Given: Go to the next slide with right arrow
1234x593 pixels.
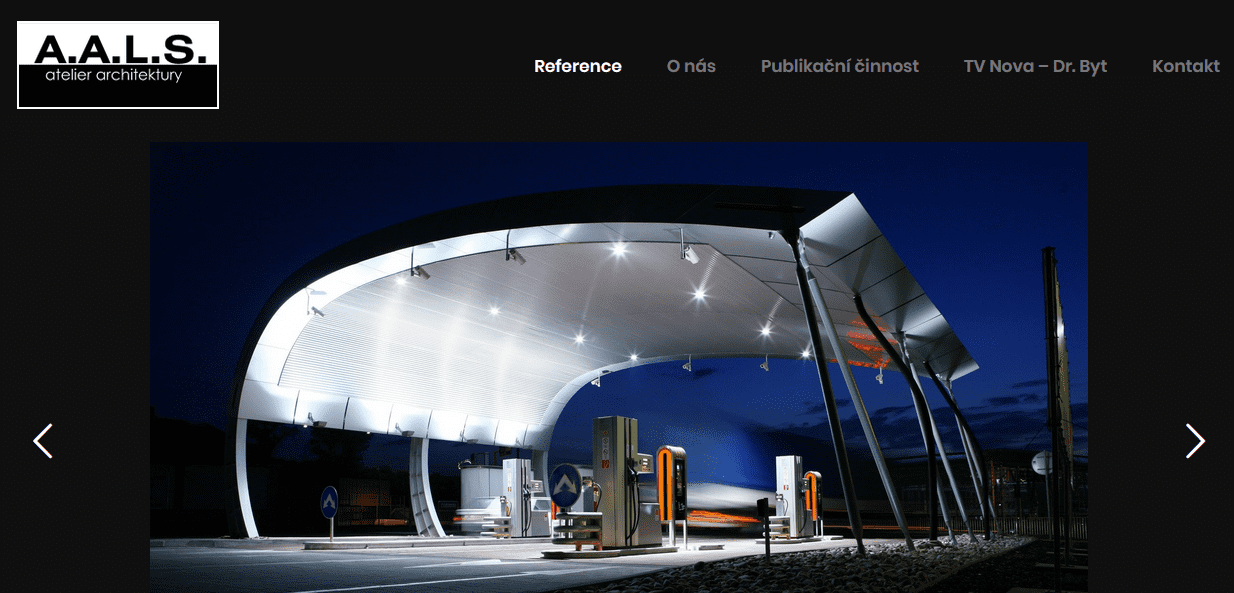Looking at the screenshot, I should (x=1195, y=441).
